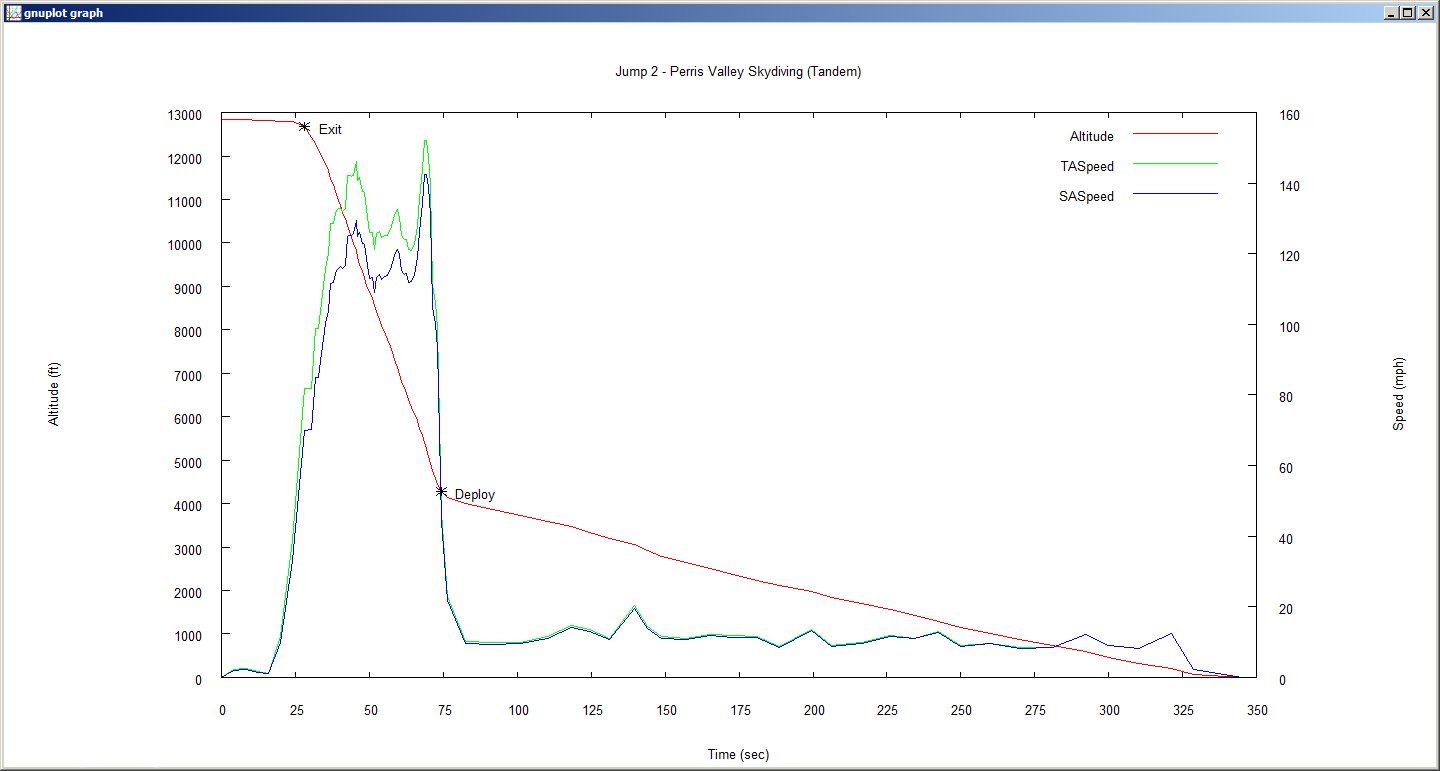Click the 160 speed tick label
1440x771 pixels.
pyautogui.click(x=1290, y=115)
